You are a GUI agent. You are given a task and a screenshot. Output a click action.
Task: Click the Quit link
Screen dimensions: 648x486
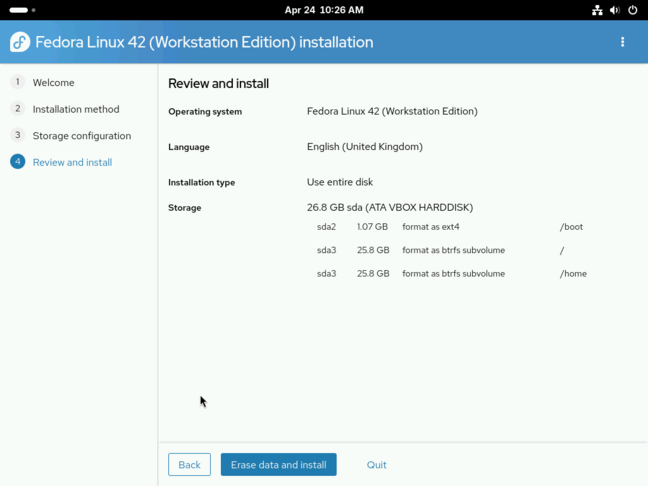(376, 465)
